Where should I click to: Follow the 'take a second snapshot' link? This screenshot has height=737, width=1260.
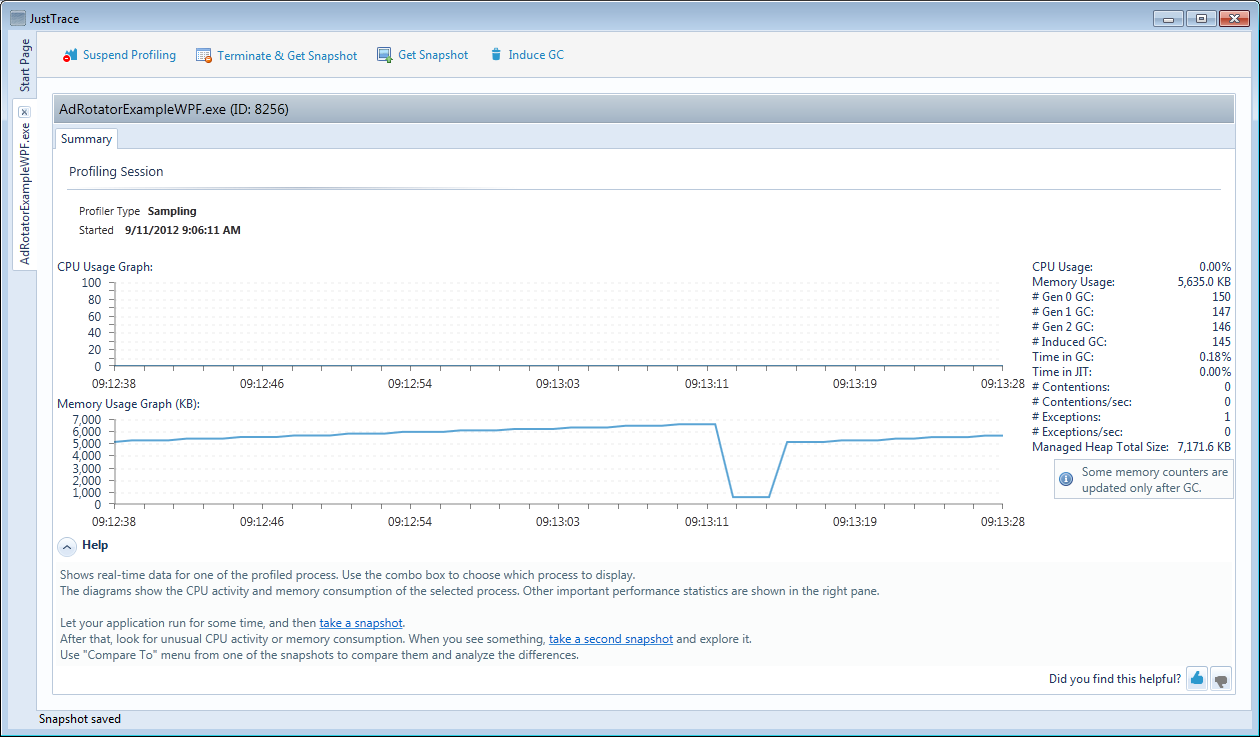611,639
